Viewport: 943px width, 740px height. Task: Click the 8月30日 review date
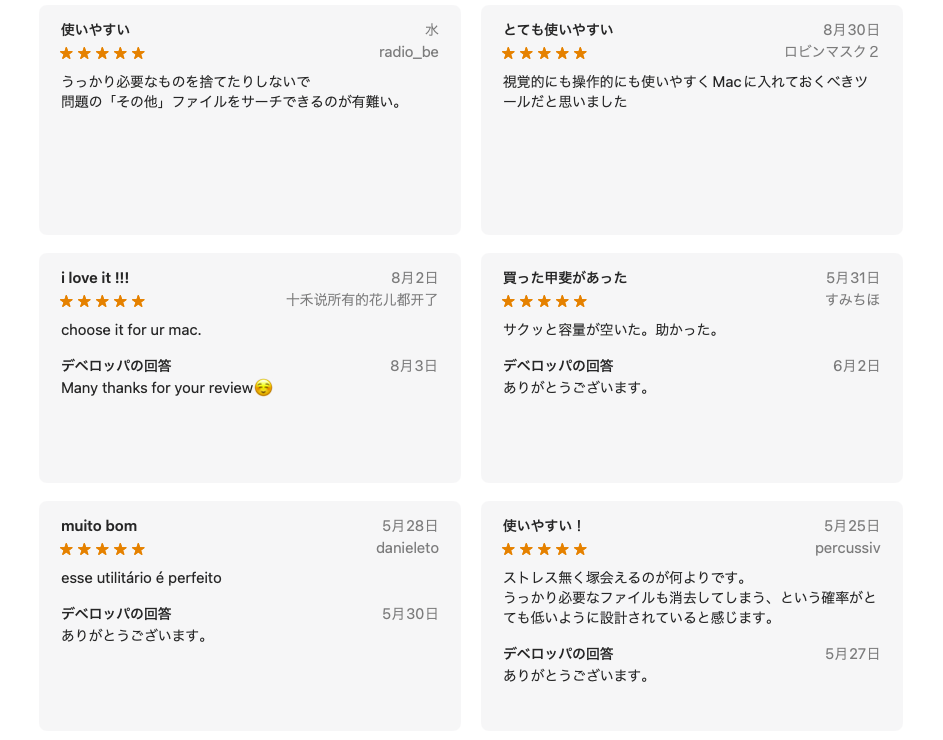point(852,29)
